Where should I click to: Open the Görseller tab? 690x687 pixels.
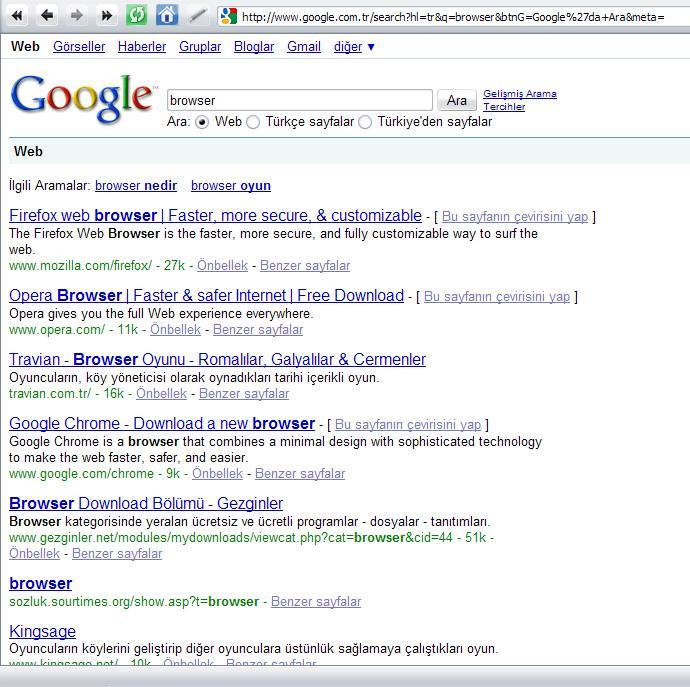coord(79,47)
